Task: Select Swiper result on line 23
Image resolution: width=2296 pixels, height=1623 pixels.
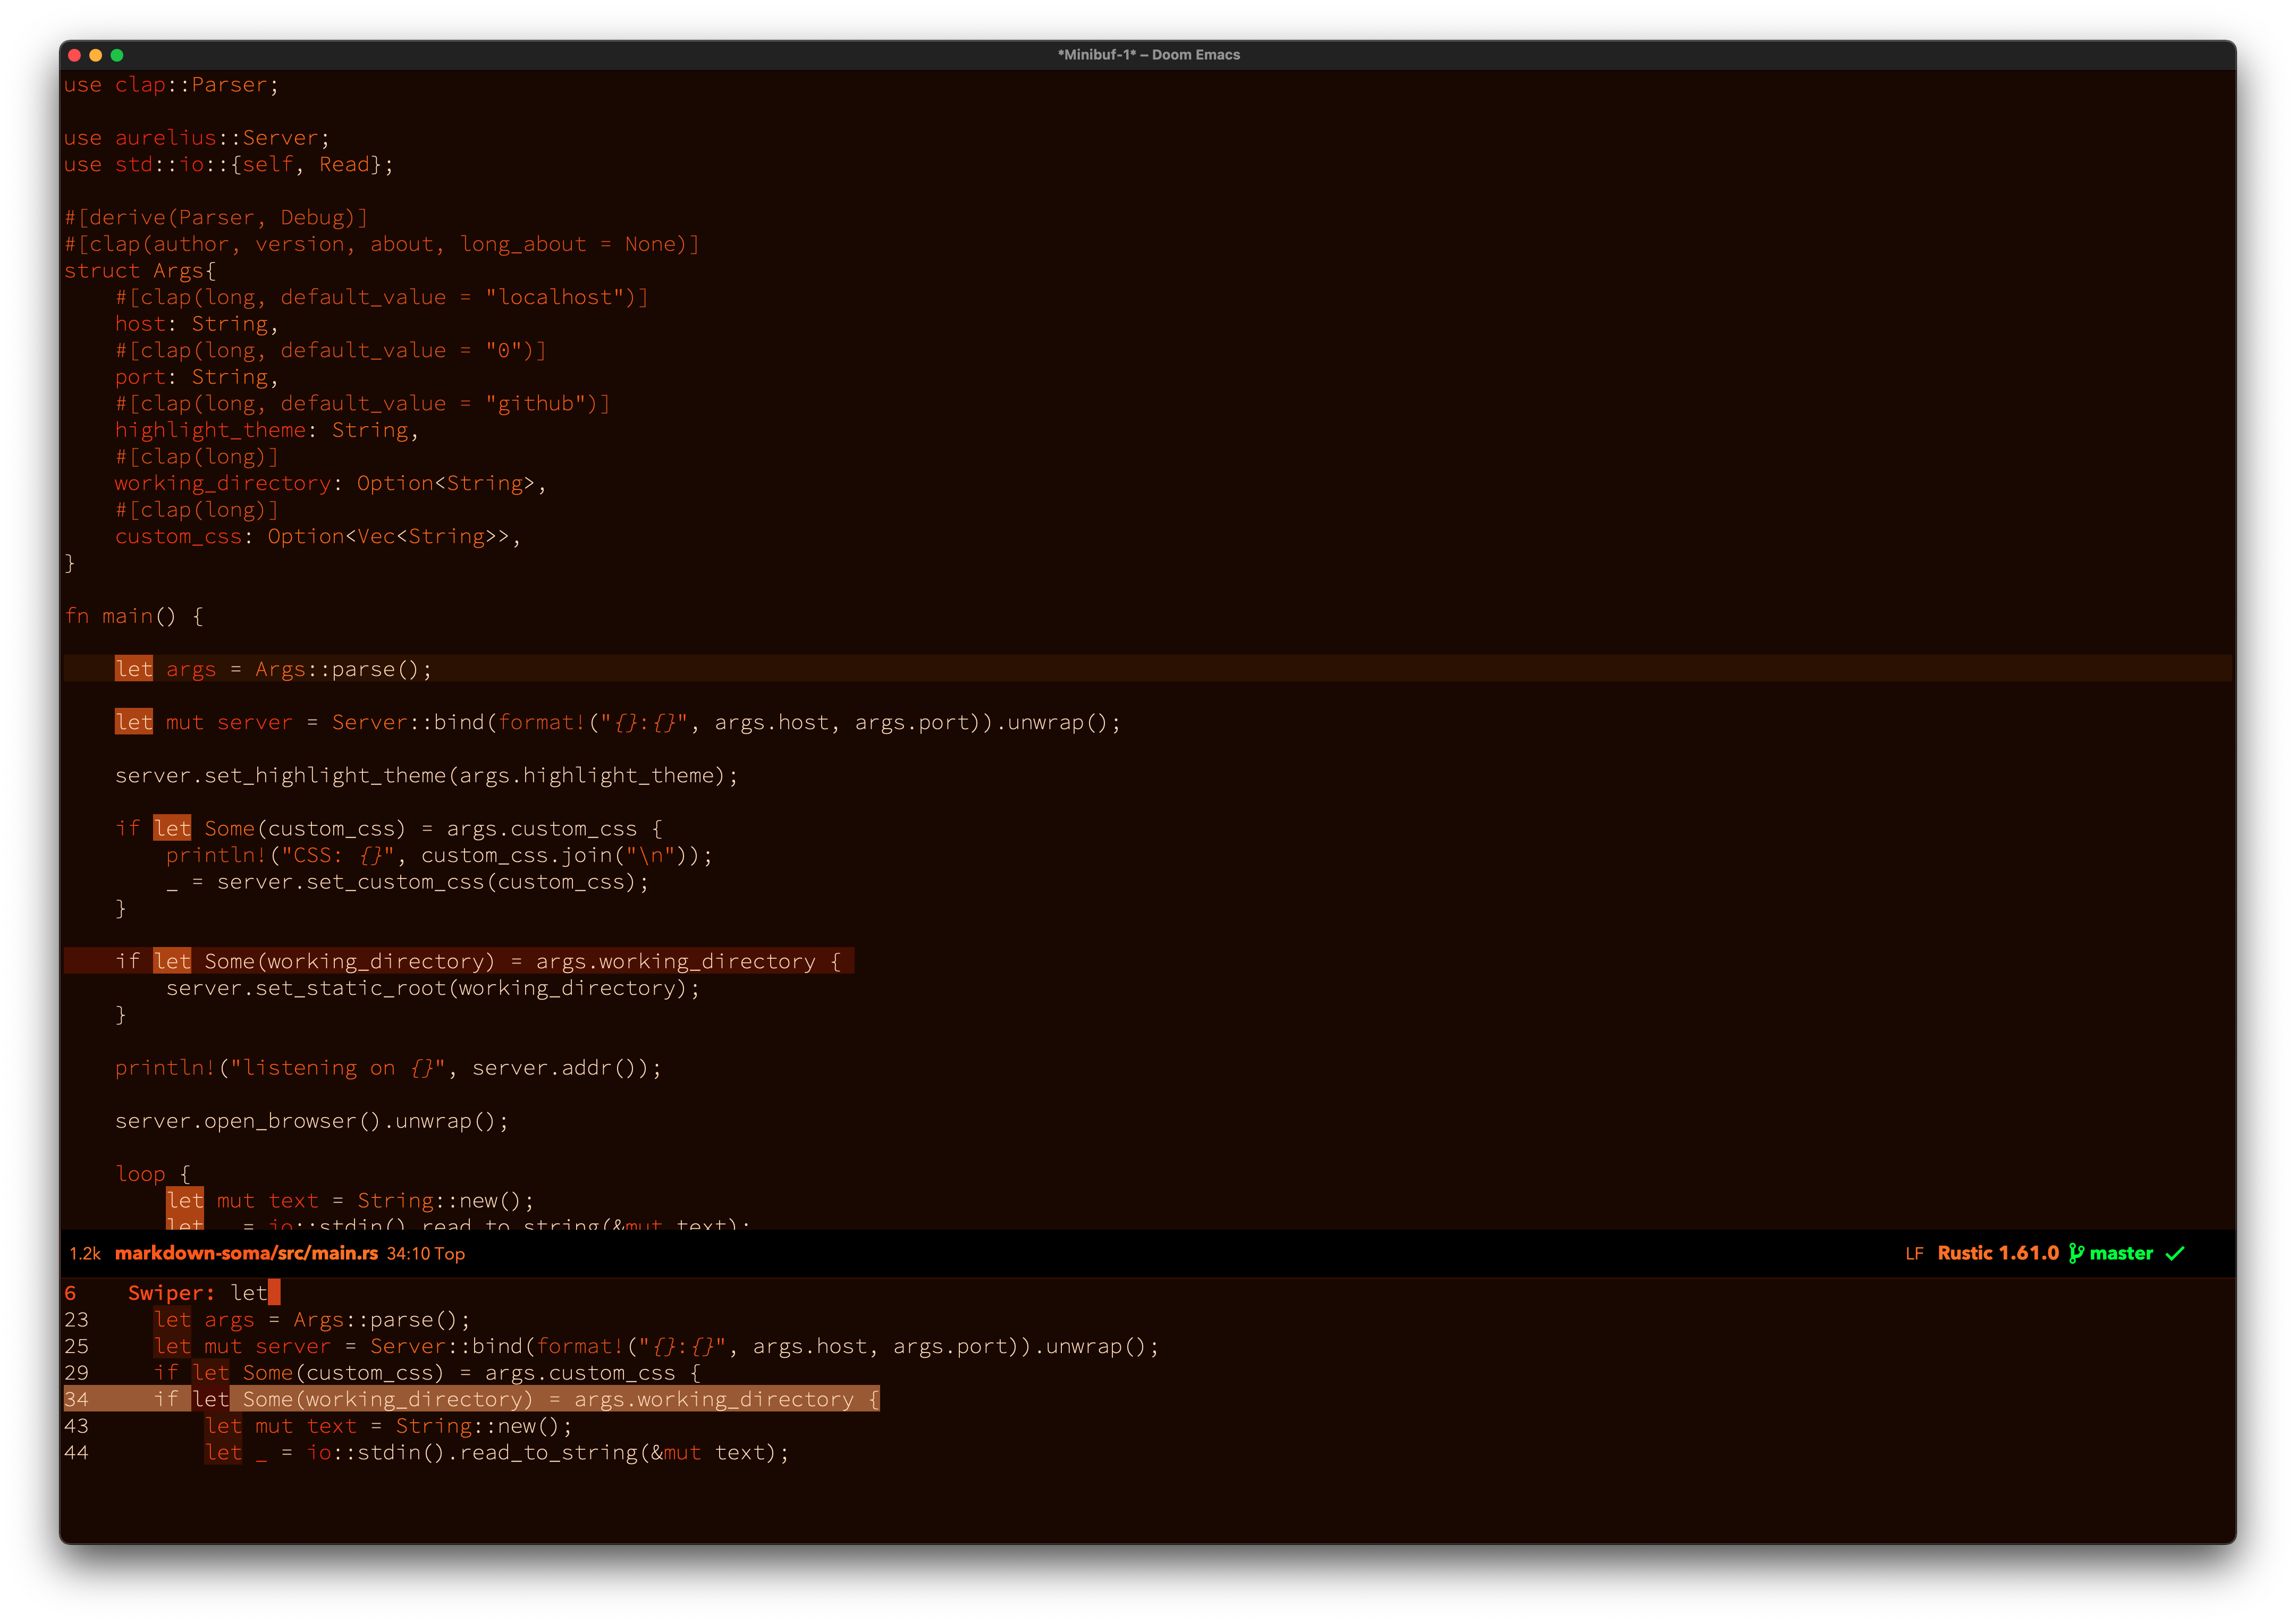Action: click(x=311, y=1320)
